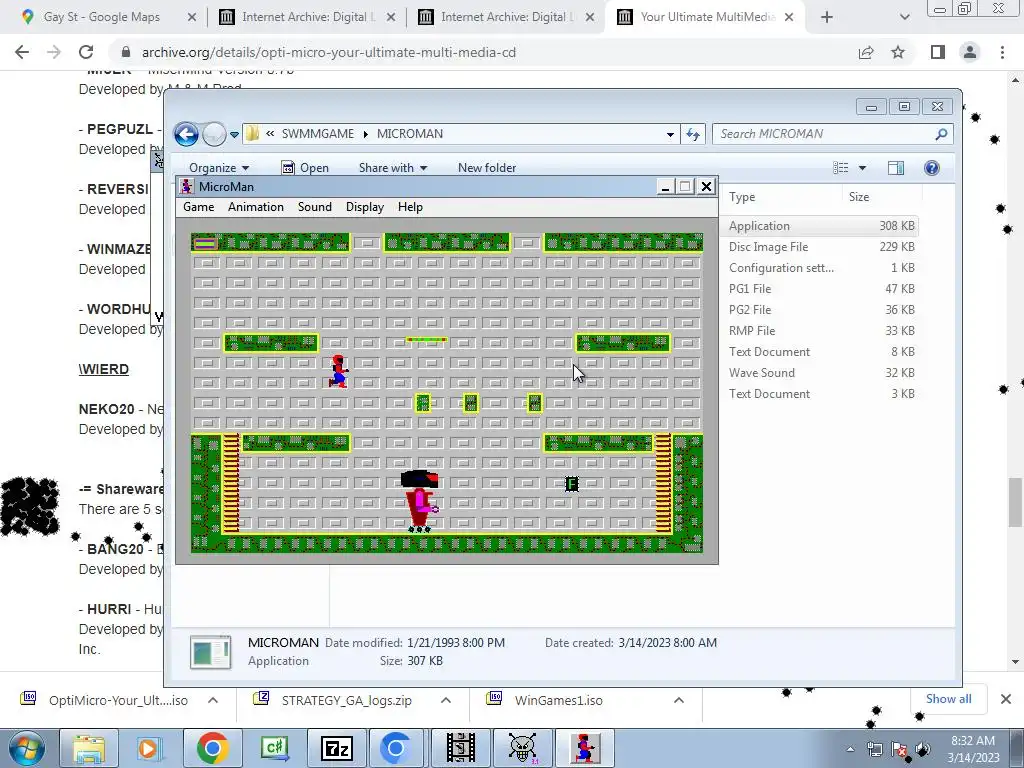Click the share page icon in address bar
The image size is (1024, 768).
(x=866, y=52)
